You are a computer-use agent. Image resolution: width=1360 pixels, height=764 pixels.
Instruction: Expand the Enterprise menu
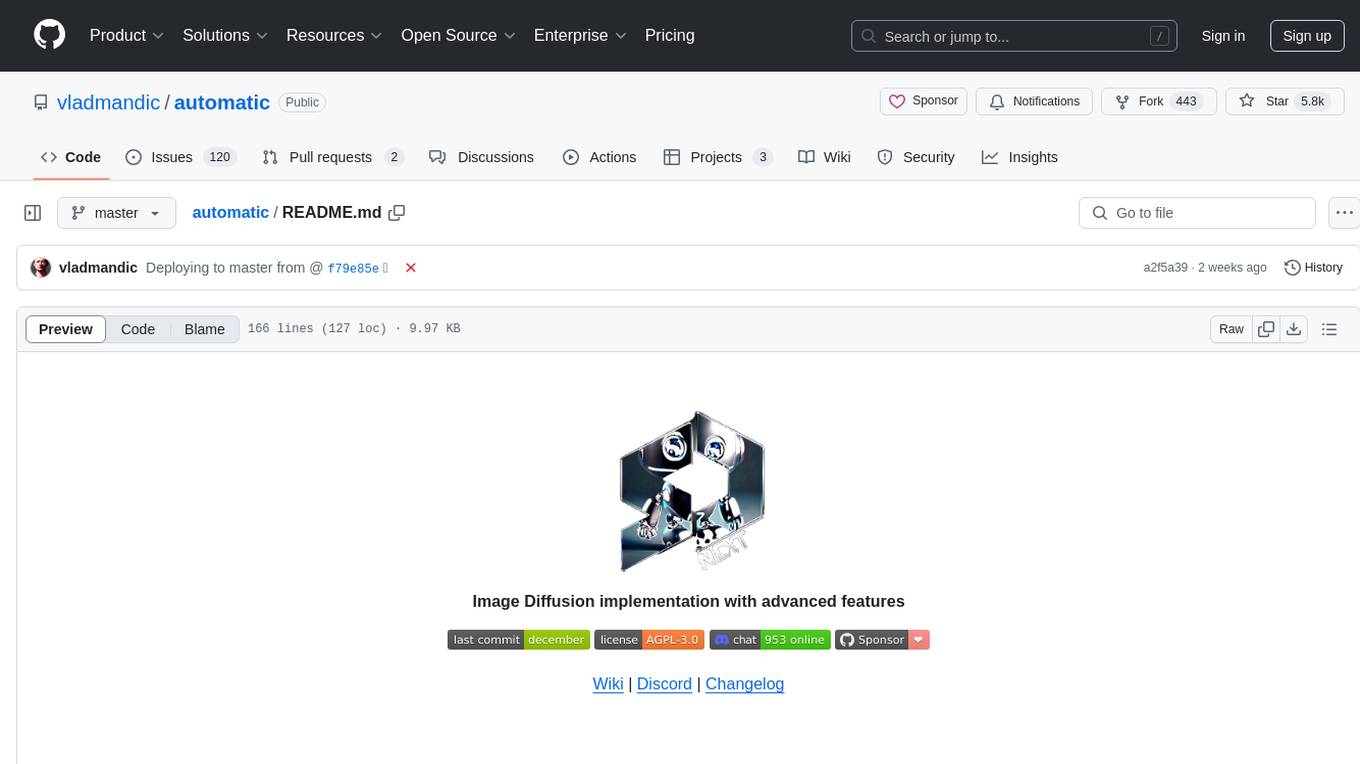(580, 35)
